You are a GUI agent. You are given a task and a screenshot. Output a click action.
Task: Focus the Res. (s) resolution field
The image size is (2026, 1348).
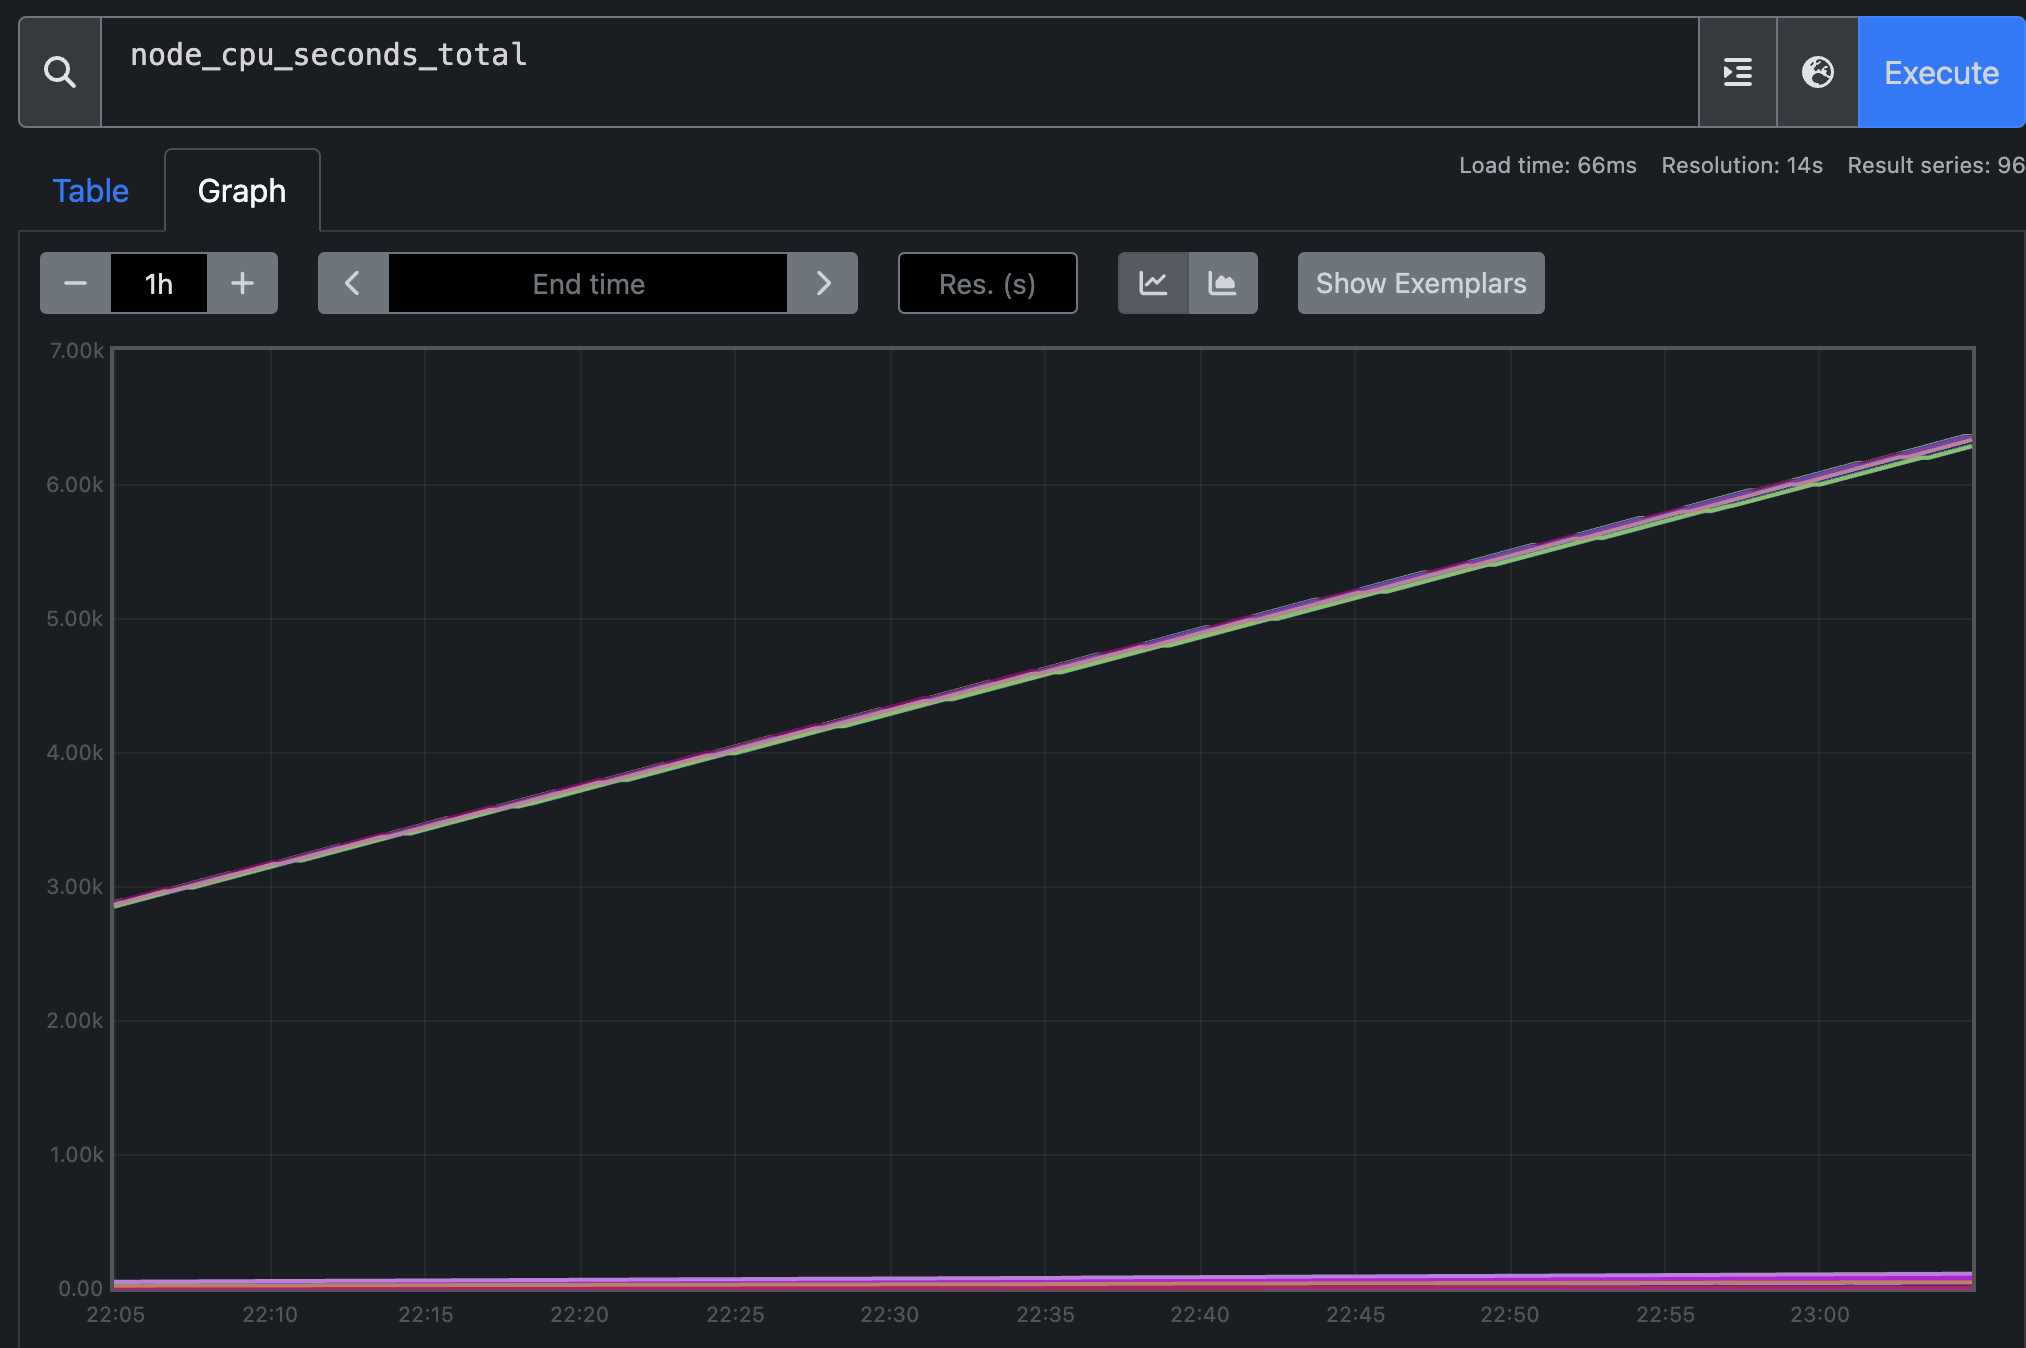coord(987,284)
